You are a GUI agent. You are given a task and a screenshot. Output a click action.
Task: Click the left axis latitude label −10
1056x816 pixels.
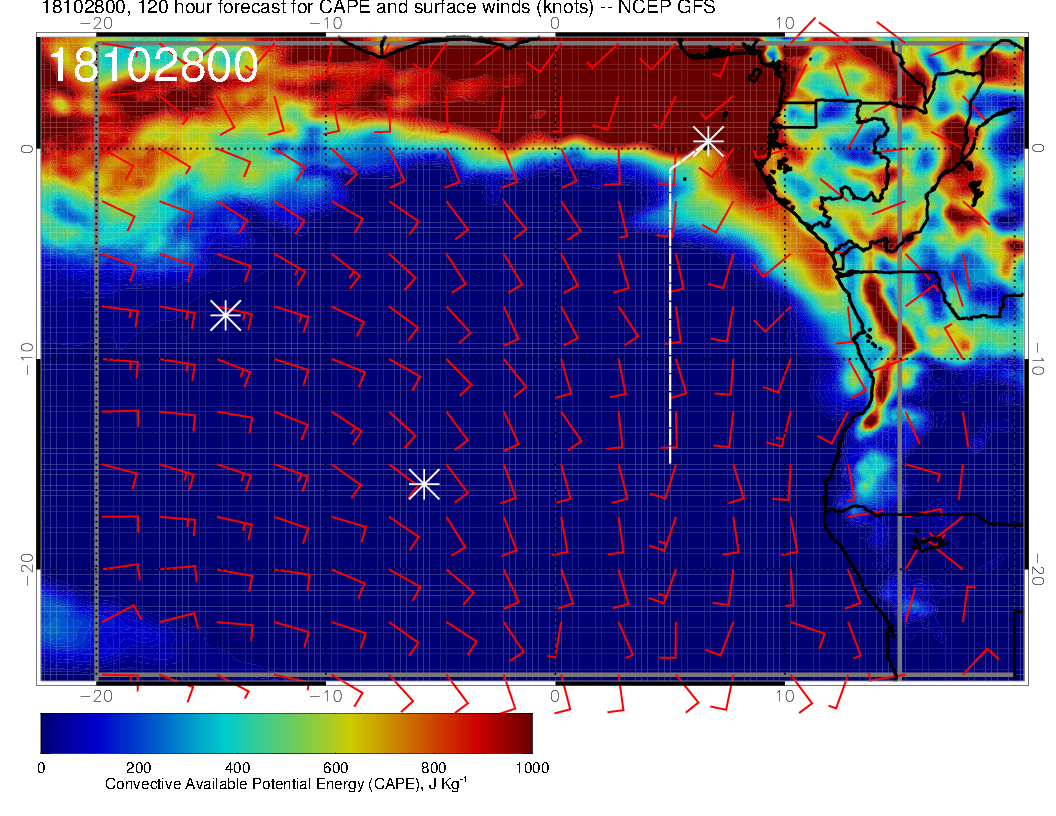(x=26, y=358)
